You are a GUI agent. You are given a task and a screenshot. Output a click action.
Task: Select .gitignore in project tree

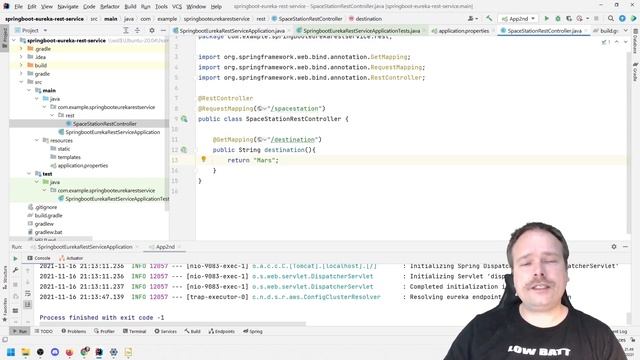click(46, 207)
